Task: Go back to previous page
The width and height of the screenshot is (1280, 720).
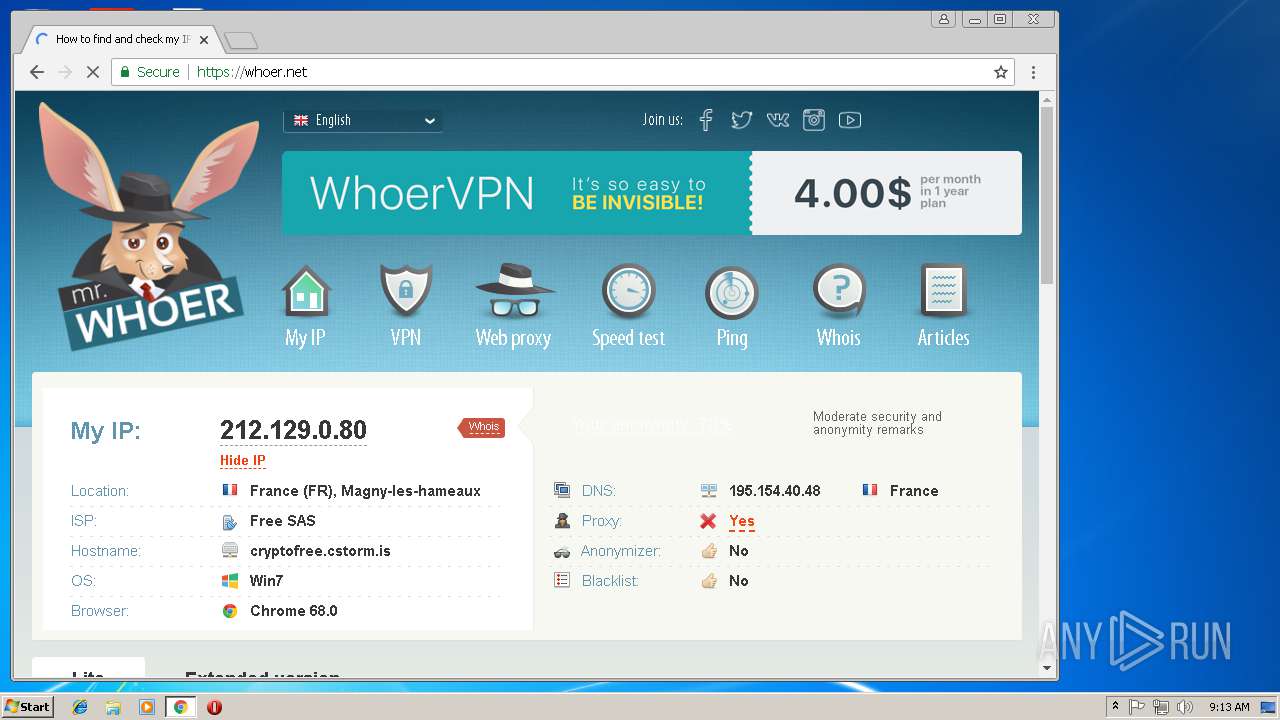Action: pyautogui.click(x=37, y=72)
